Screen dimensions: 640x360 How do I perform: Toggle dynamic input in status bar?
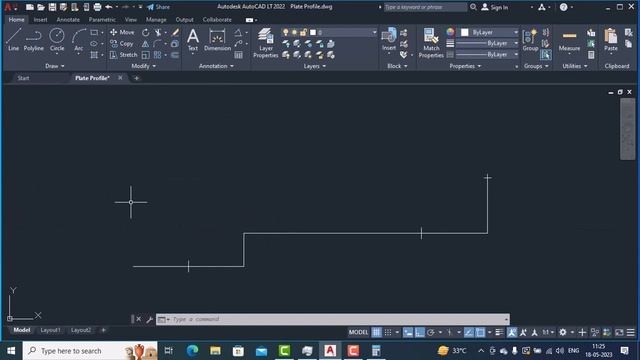[408, 332]
